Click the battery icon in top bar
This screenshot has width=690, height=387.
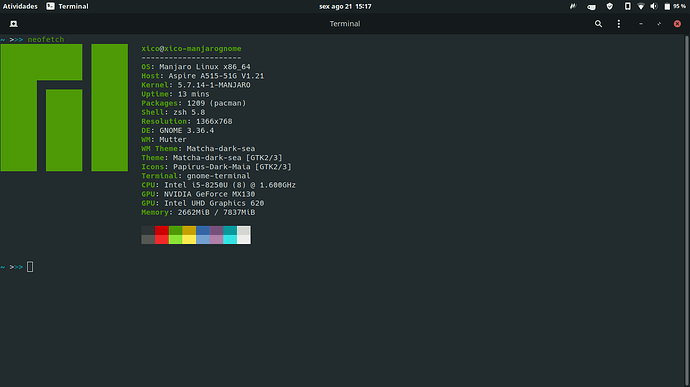[667, 6]
